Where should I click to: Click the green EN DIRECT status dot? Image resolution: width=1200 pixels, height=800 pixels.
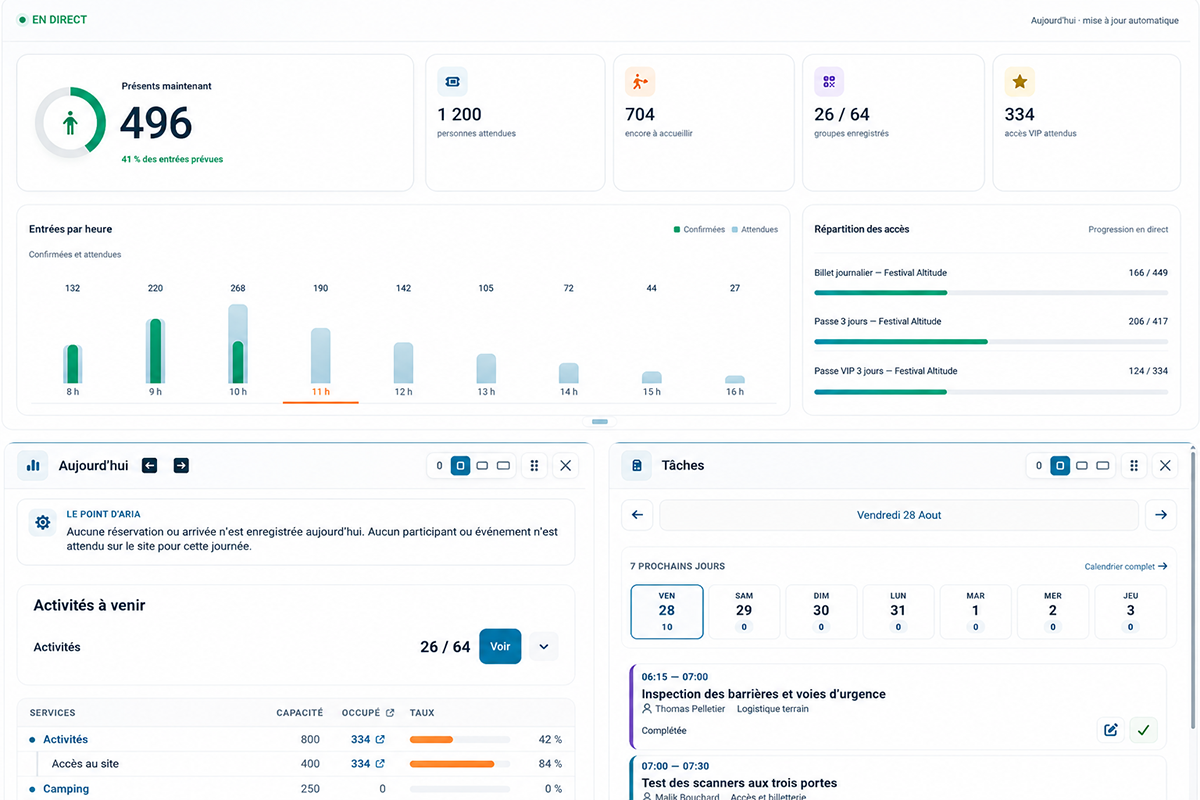point(22,20)
